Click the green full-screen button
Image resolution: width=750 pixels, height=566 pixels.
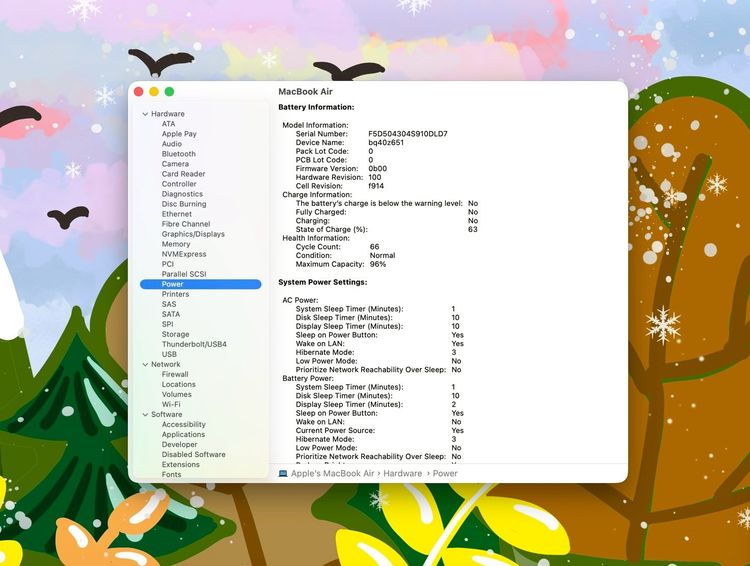point(169,92)
